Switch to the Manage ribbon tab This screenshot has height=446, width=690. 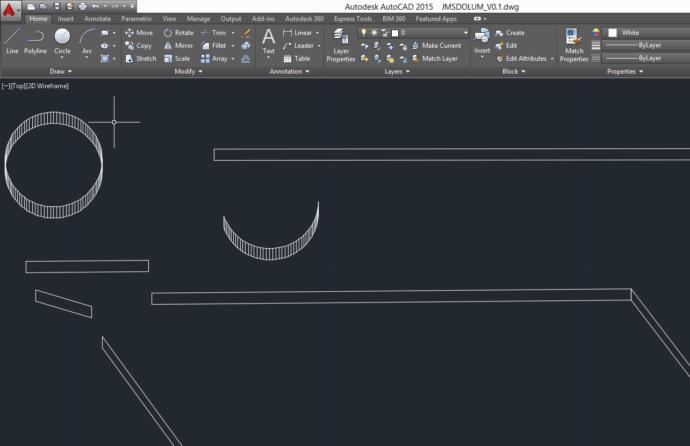[198, 18]
